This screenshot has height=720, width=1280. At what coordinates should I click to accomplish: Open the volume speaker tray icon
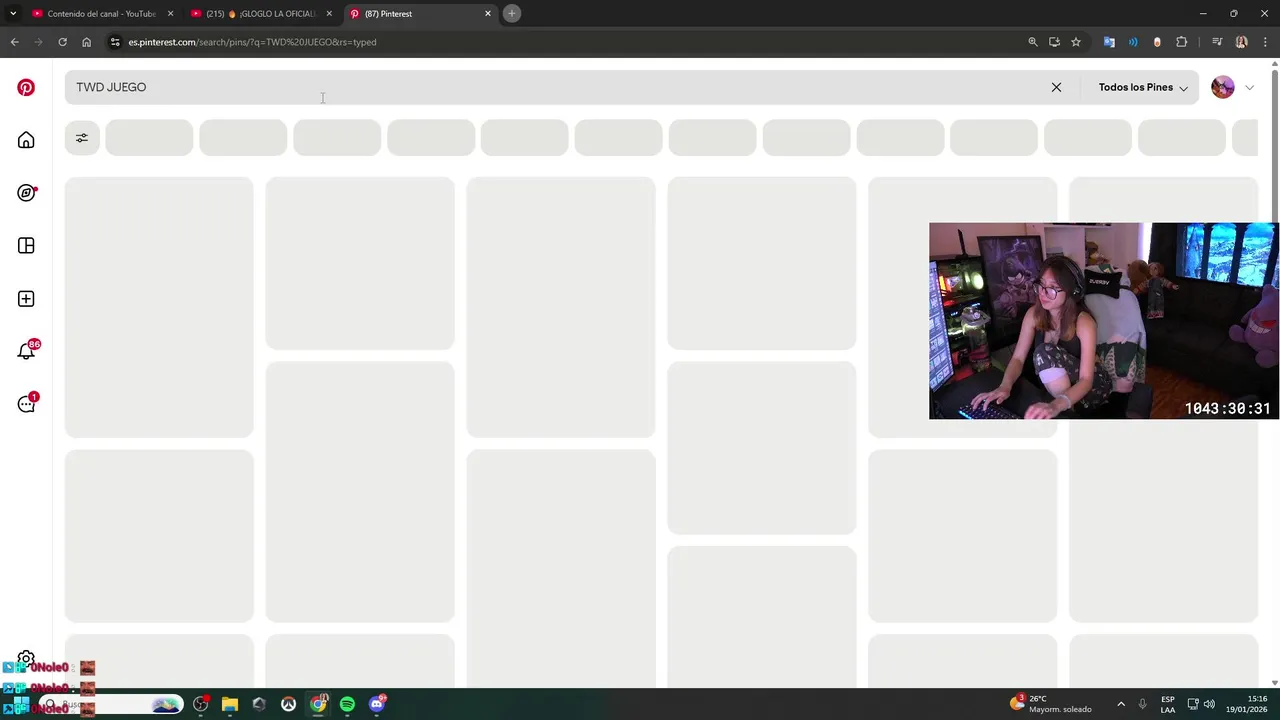pos(1209,704)
